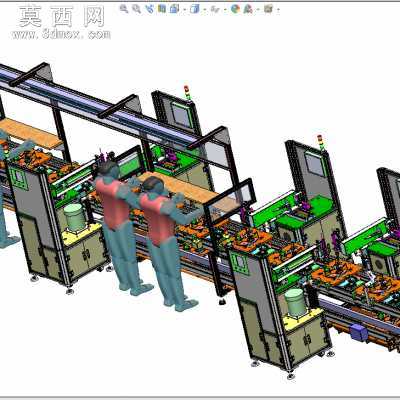Expand the View Orientation dropdown arrow
Image resolution: width=400 pixels, height=400 pixels.
(x=185, y=10)
